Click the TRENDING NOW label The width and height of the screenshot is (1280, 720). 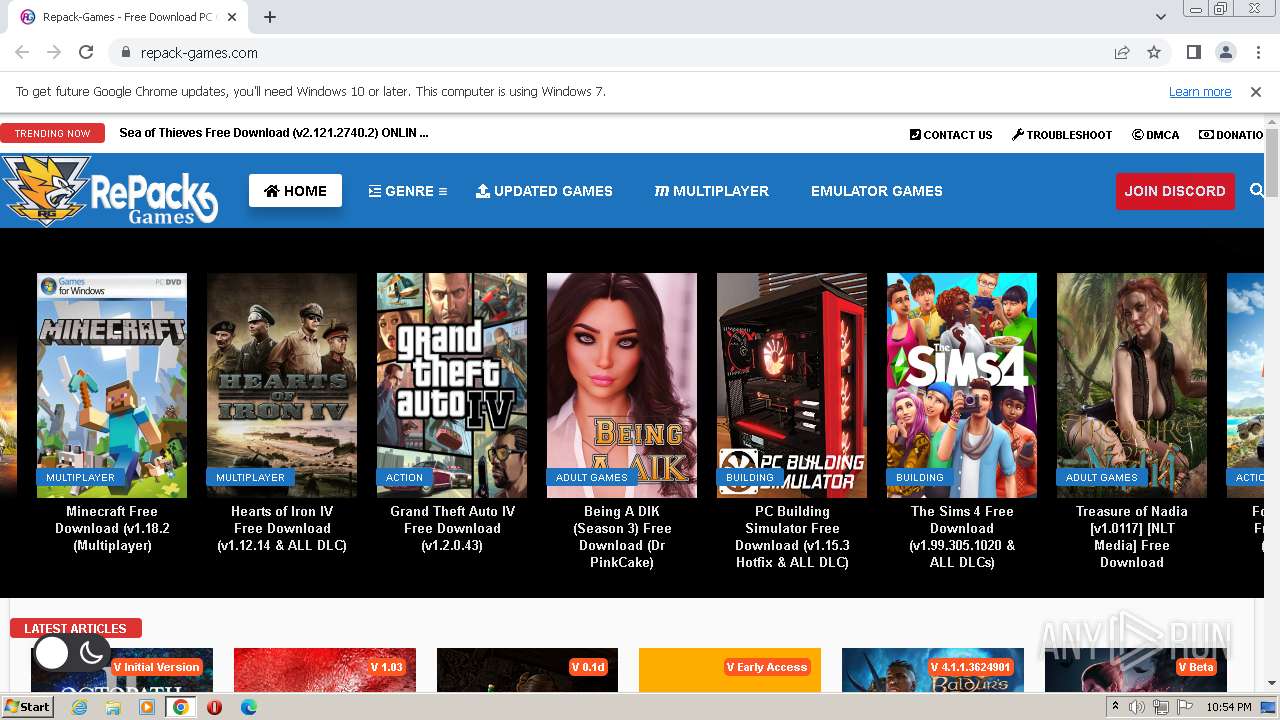coord(52,133)
